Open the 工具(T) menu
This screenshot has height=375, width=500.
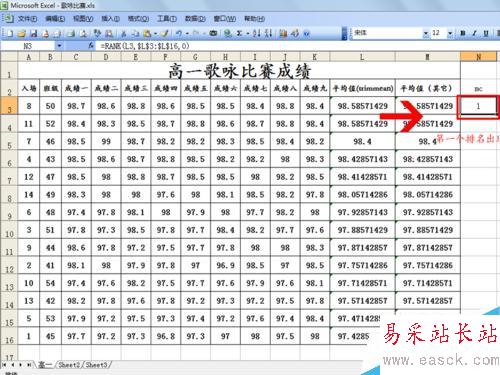click(167, 19)
